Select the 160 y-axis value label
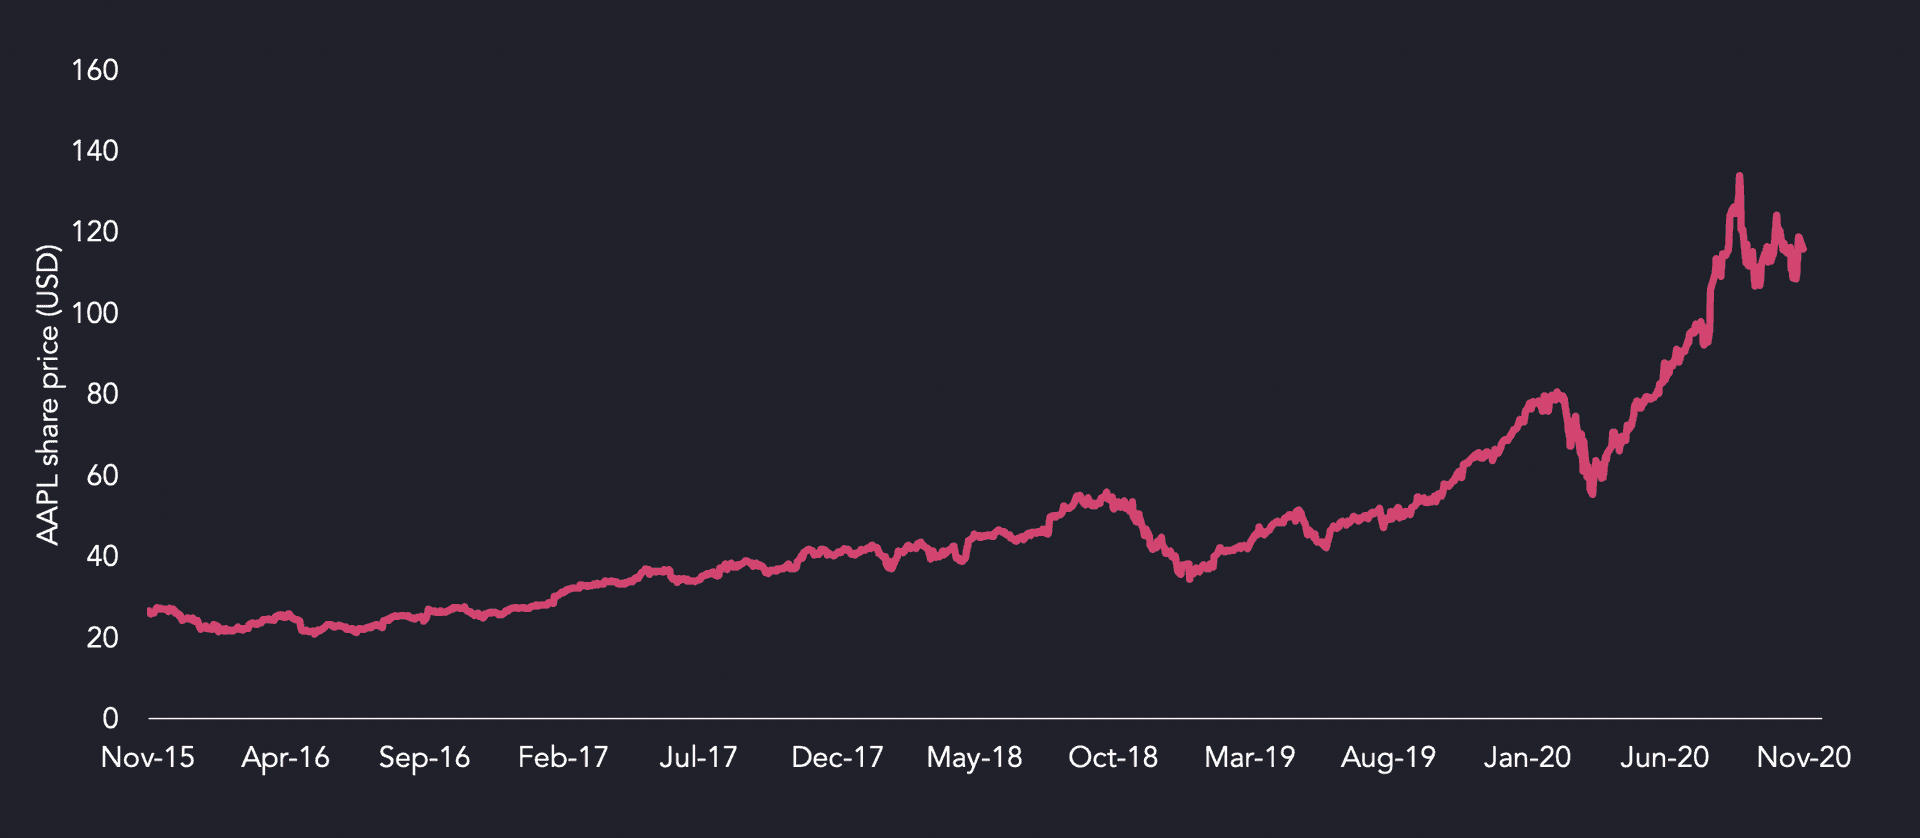The height and width of the screenshot is (838, 1920). point(95,71)
